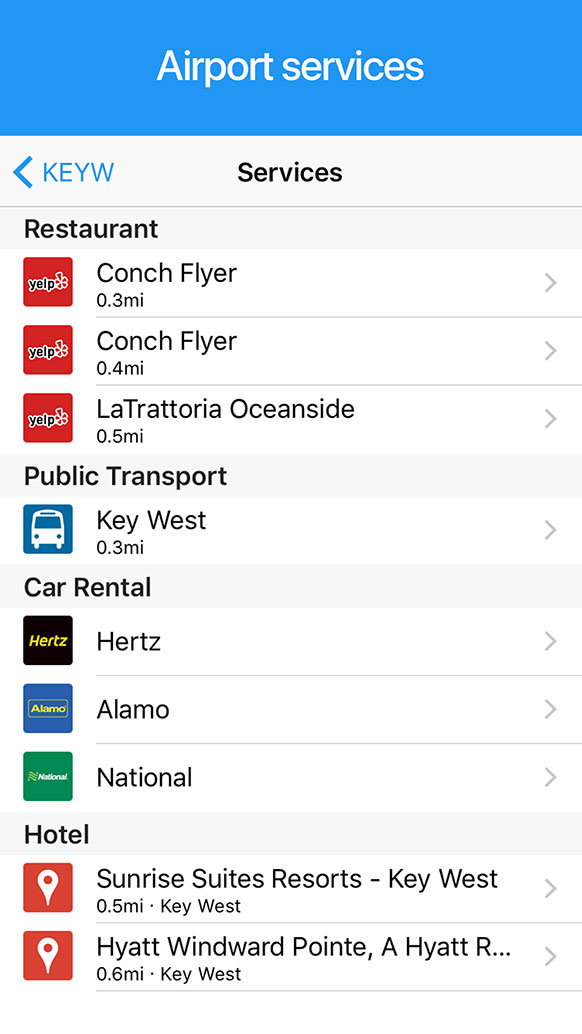Open the chevron on the Key West transport row

[x=550, y=529]
